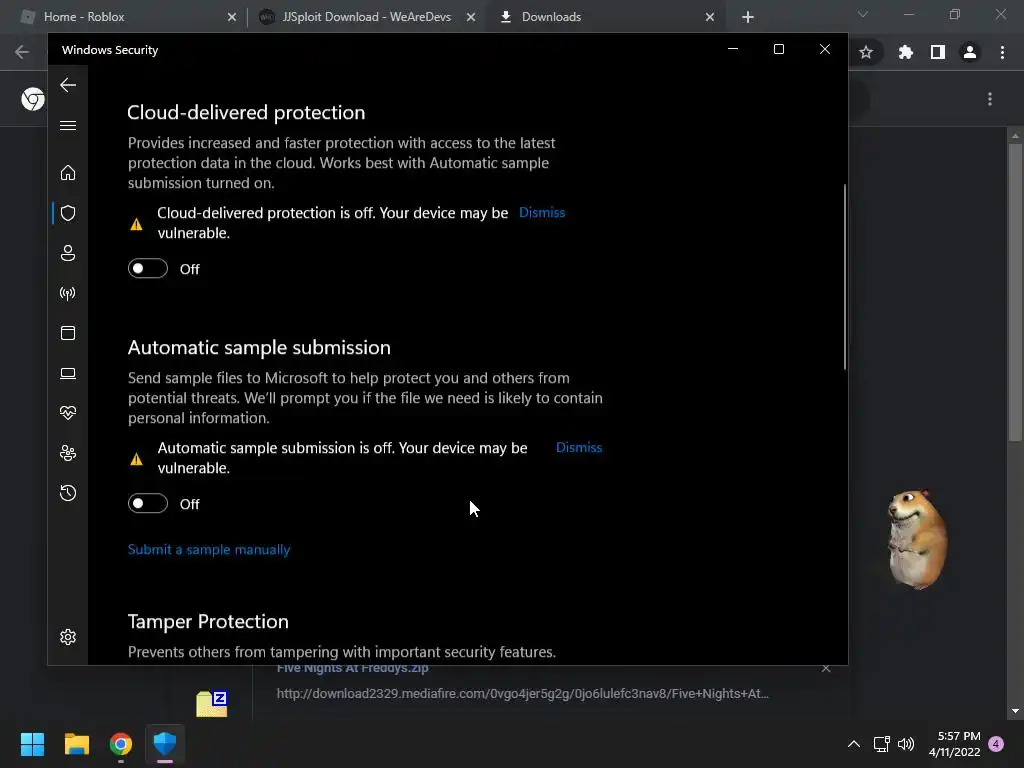Click the zip file icon in Downloads
The image size is (1024, 768).
click(x=212, y=704)
